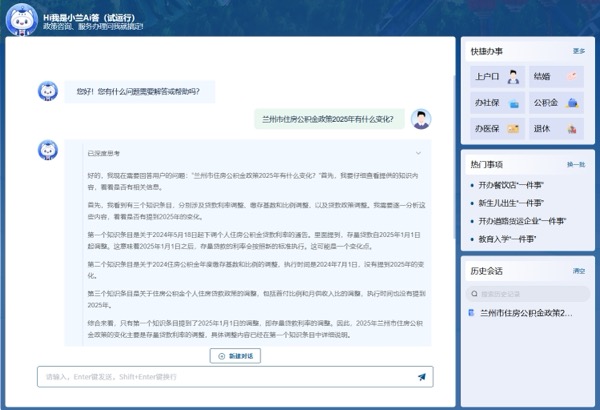The image size is (600, 410).
Task: Clear history with 清空 link
Action: [x=579, y=271]
